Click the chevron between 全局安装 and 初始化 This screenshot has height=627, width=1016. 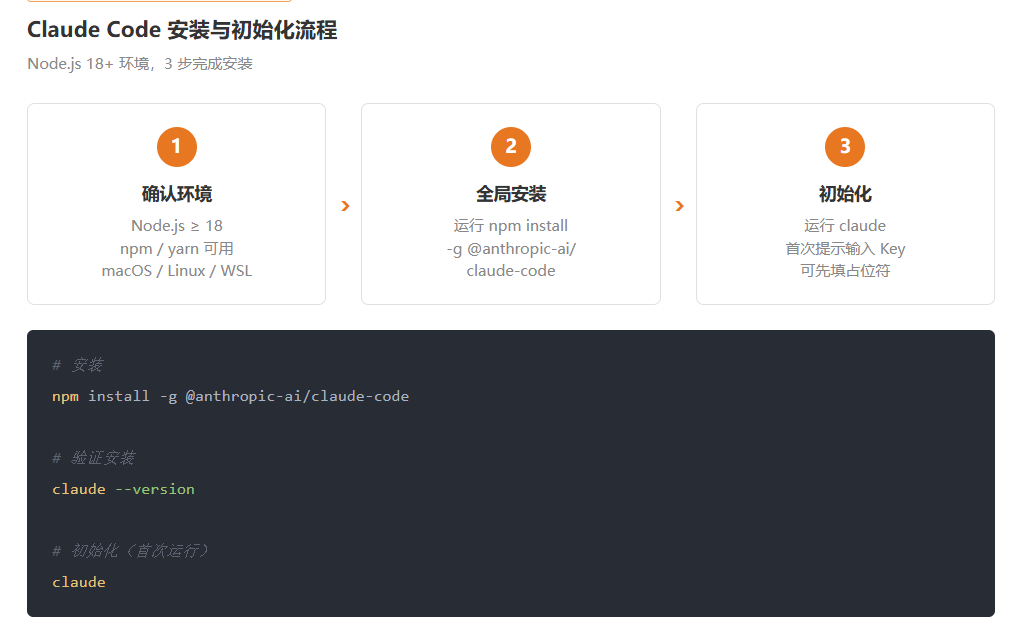coord(679,206)
